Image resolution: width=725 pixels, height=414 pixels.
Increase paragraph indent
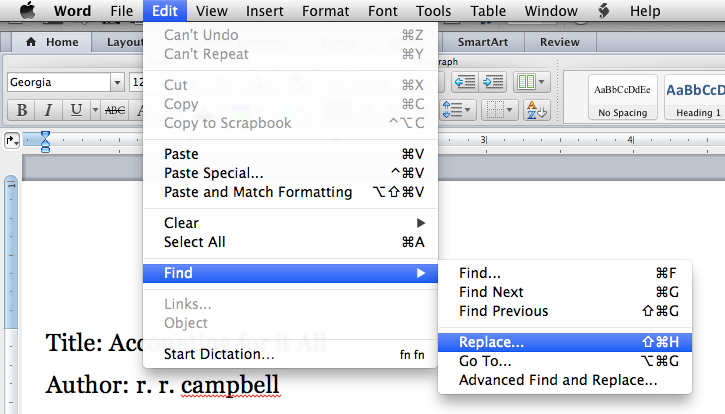pyautogui.click(x=493, y=82)
